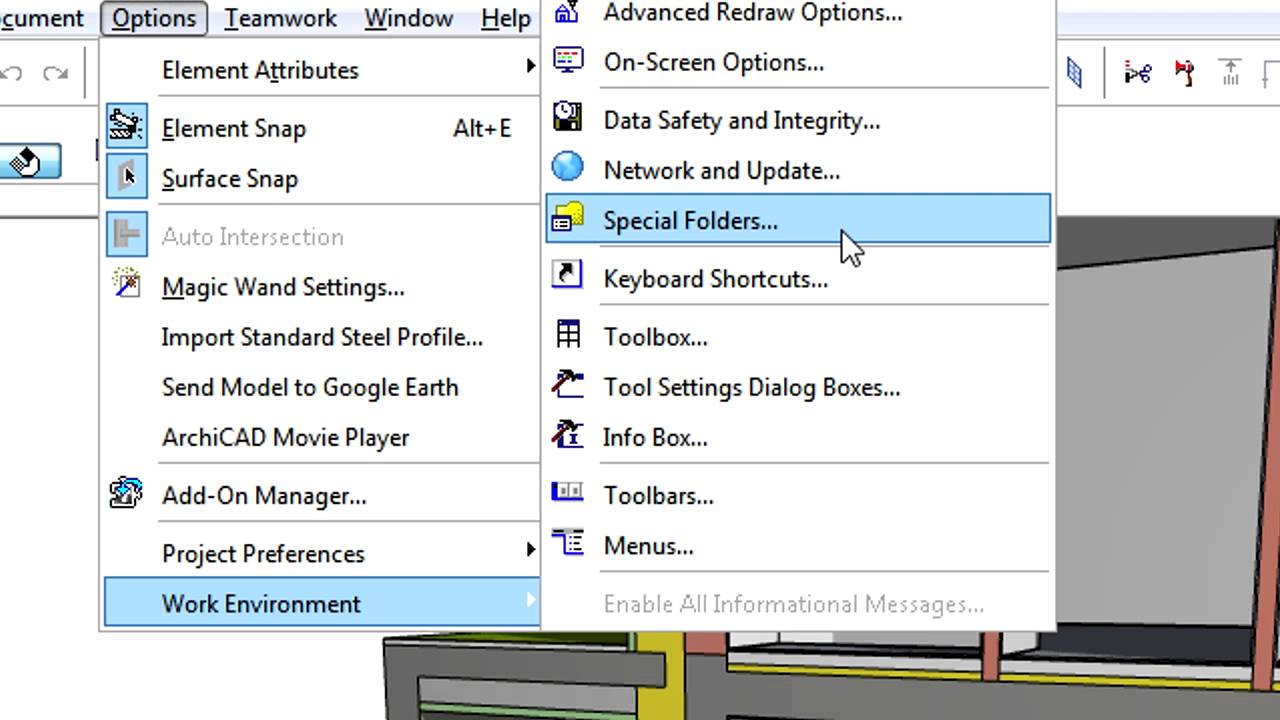
Task: Expand the Element Attributes submenu
Action: (x=320, y=70)
